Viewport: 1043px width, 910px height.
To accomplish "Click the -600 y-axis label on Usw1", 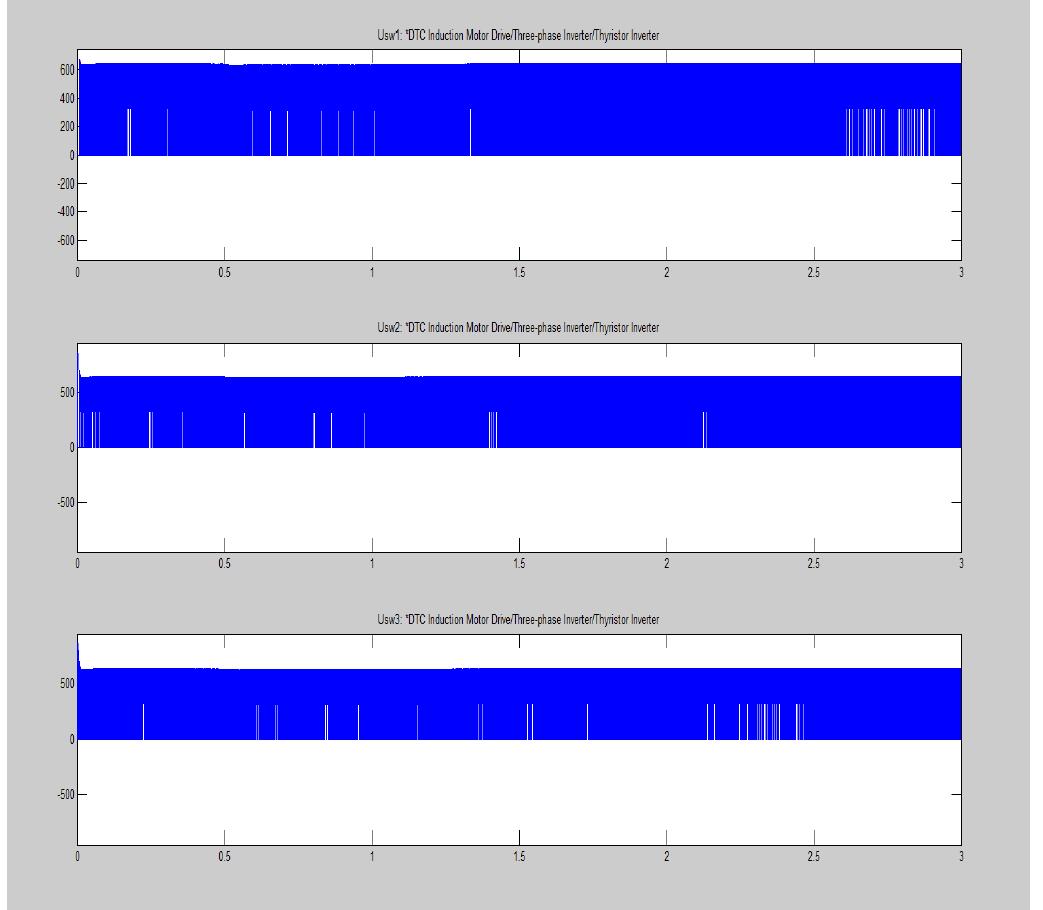I will (66, 241).
